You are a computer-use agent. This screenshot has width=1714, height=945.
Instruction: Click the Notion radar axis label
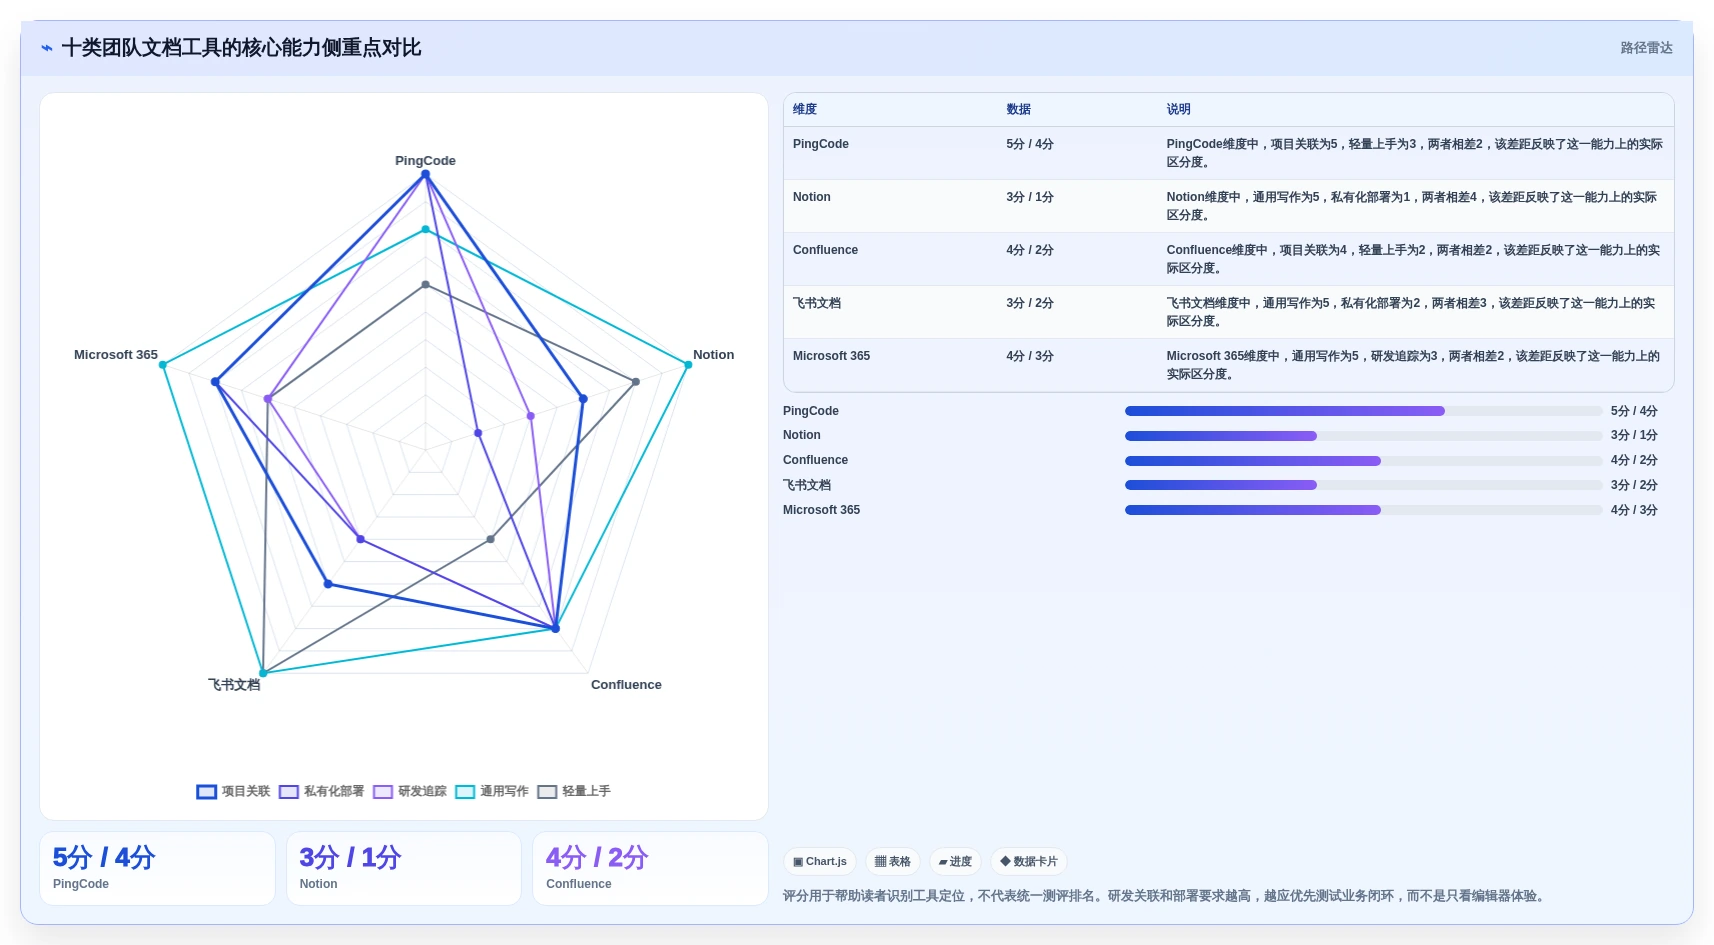pyautogui.click(x=713, y=355)
